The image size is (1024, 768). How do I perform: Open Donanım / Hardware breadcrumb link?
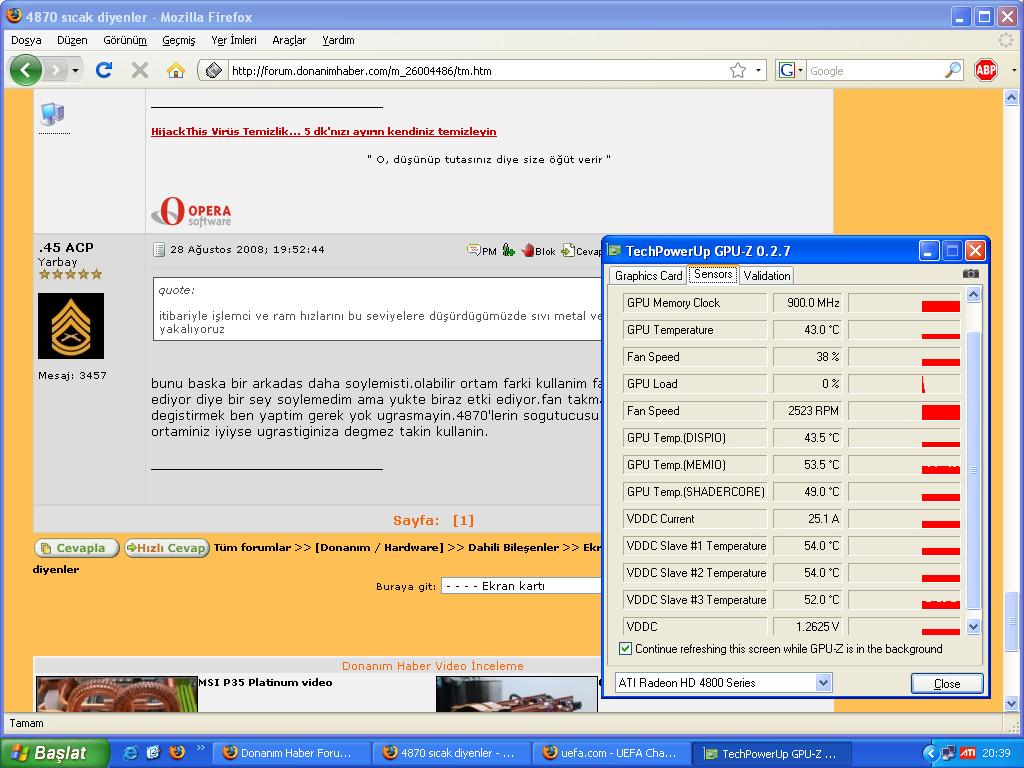379,547
